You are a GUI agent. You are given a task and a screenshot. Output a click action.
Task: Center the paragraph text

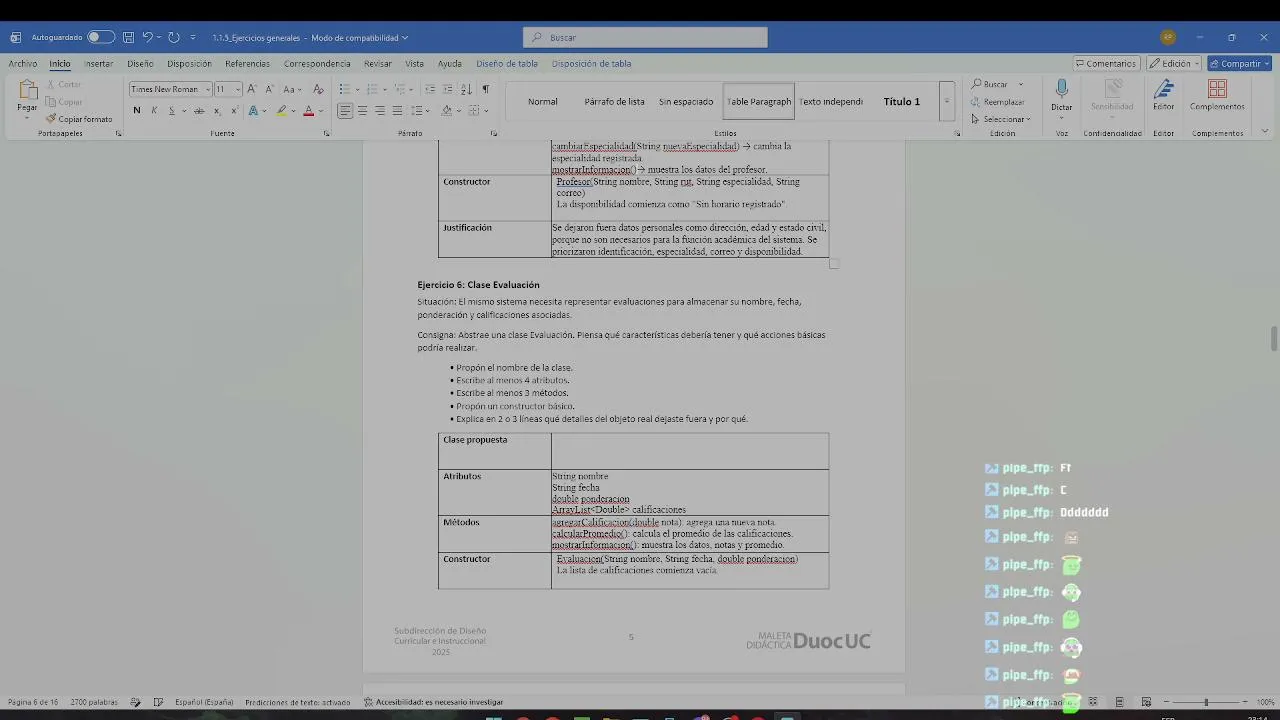point(362,111)
